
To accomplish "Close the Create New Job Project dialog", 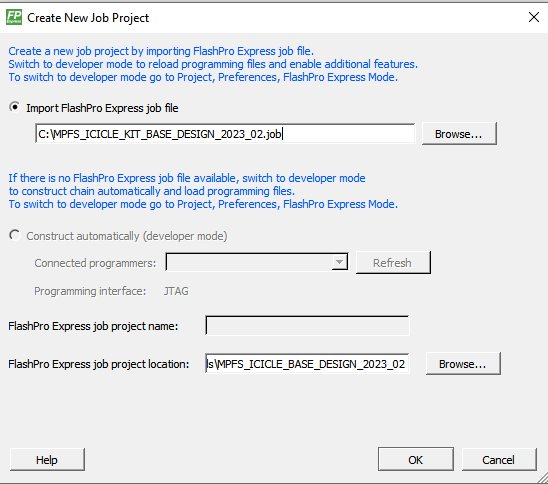I will pos(534,17).
